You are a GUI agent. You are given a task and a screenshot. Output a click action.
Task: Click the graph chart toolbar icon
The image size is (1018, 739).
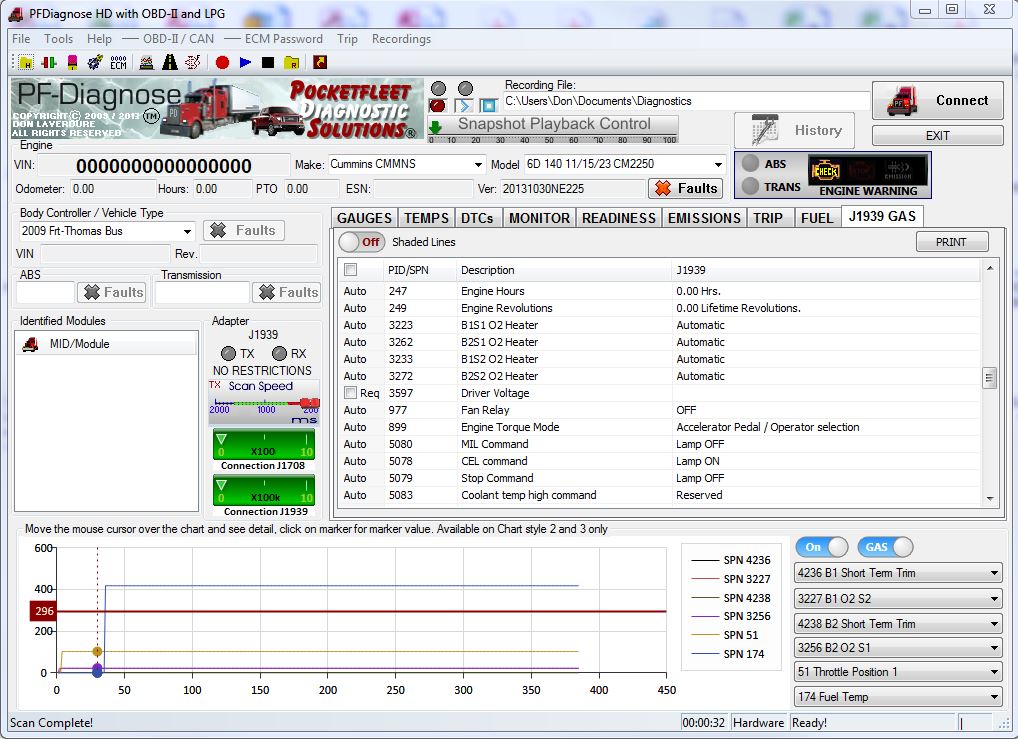pyautogui.click(x=147, y=62)
